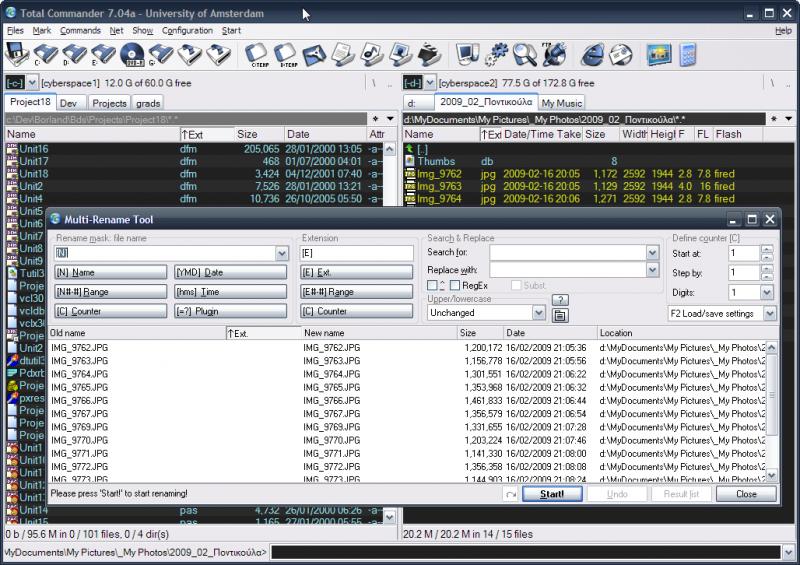Screen dimensions: 800x565
Task: Sort the rename list by Size column
Action: (x=480, y=333)
